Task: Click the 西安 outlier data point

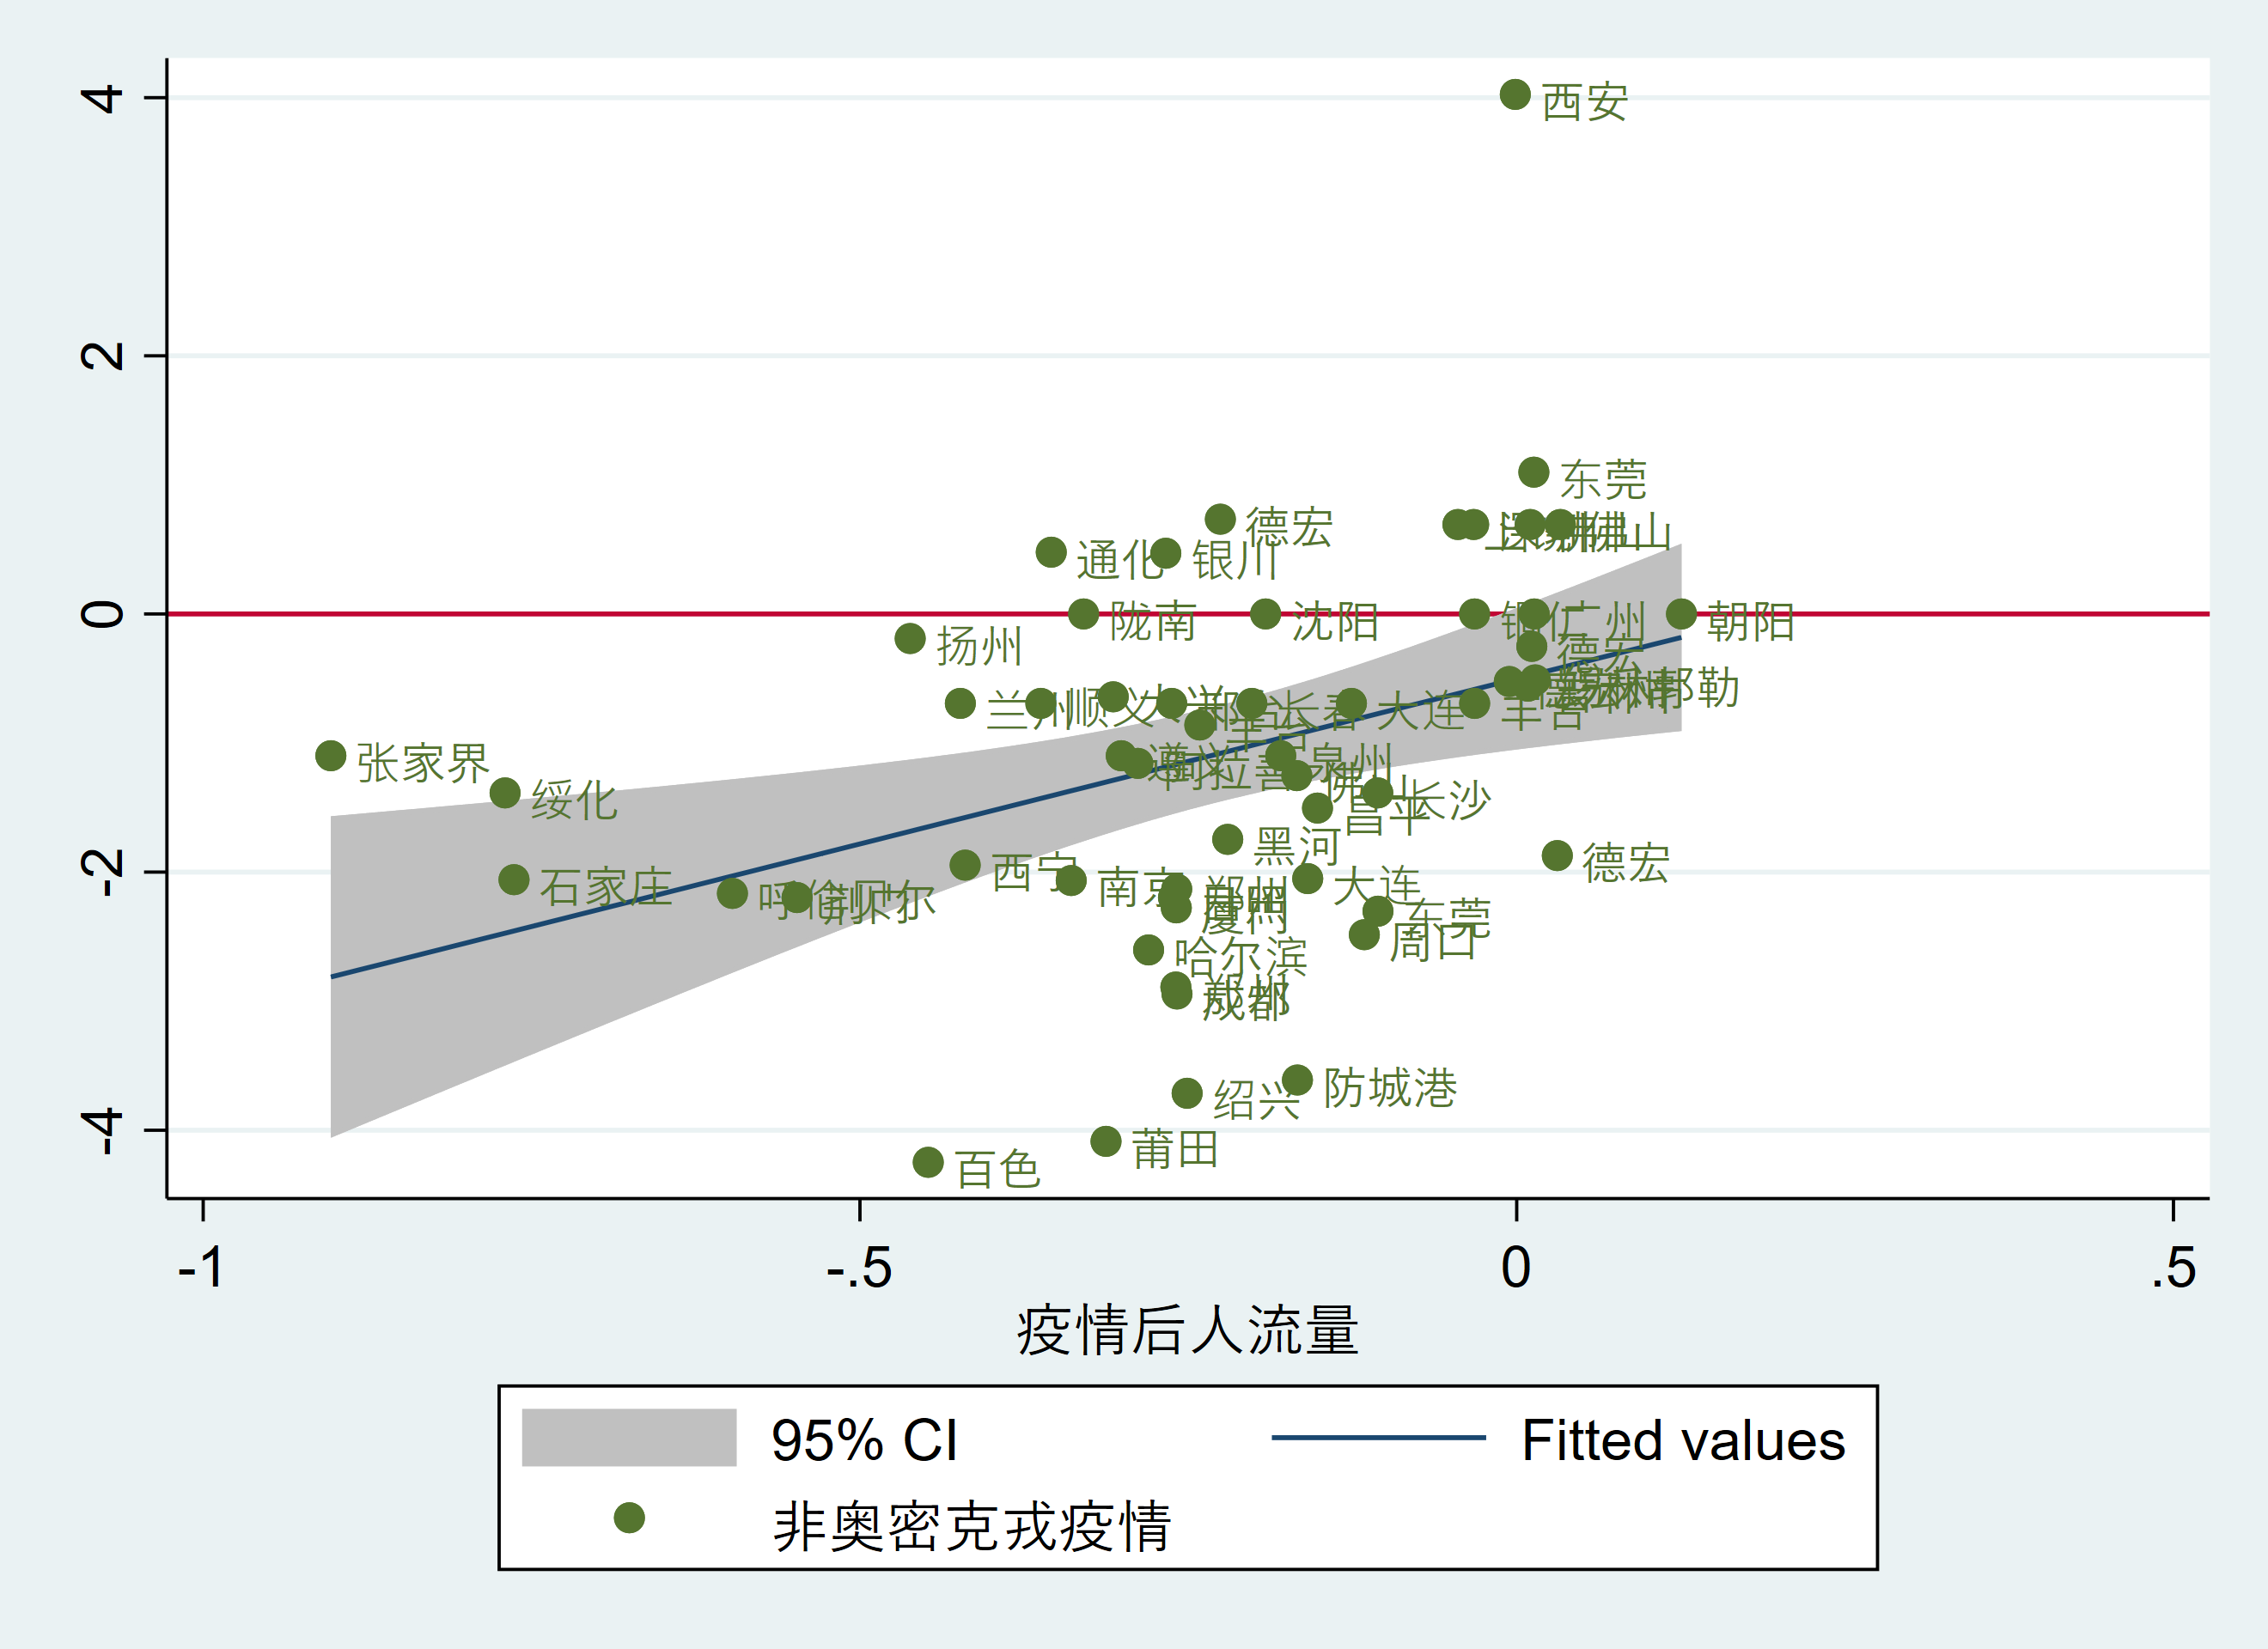Action: [1515, 95]
